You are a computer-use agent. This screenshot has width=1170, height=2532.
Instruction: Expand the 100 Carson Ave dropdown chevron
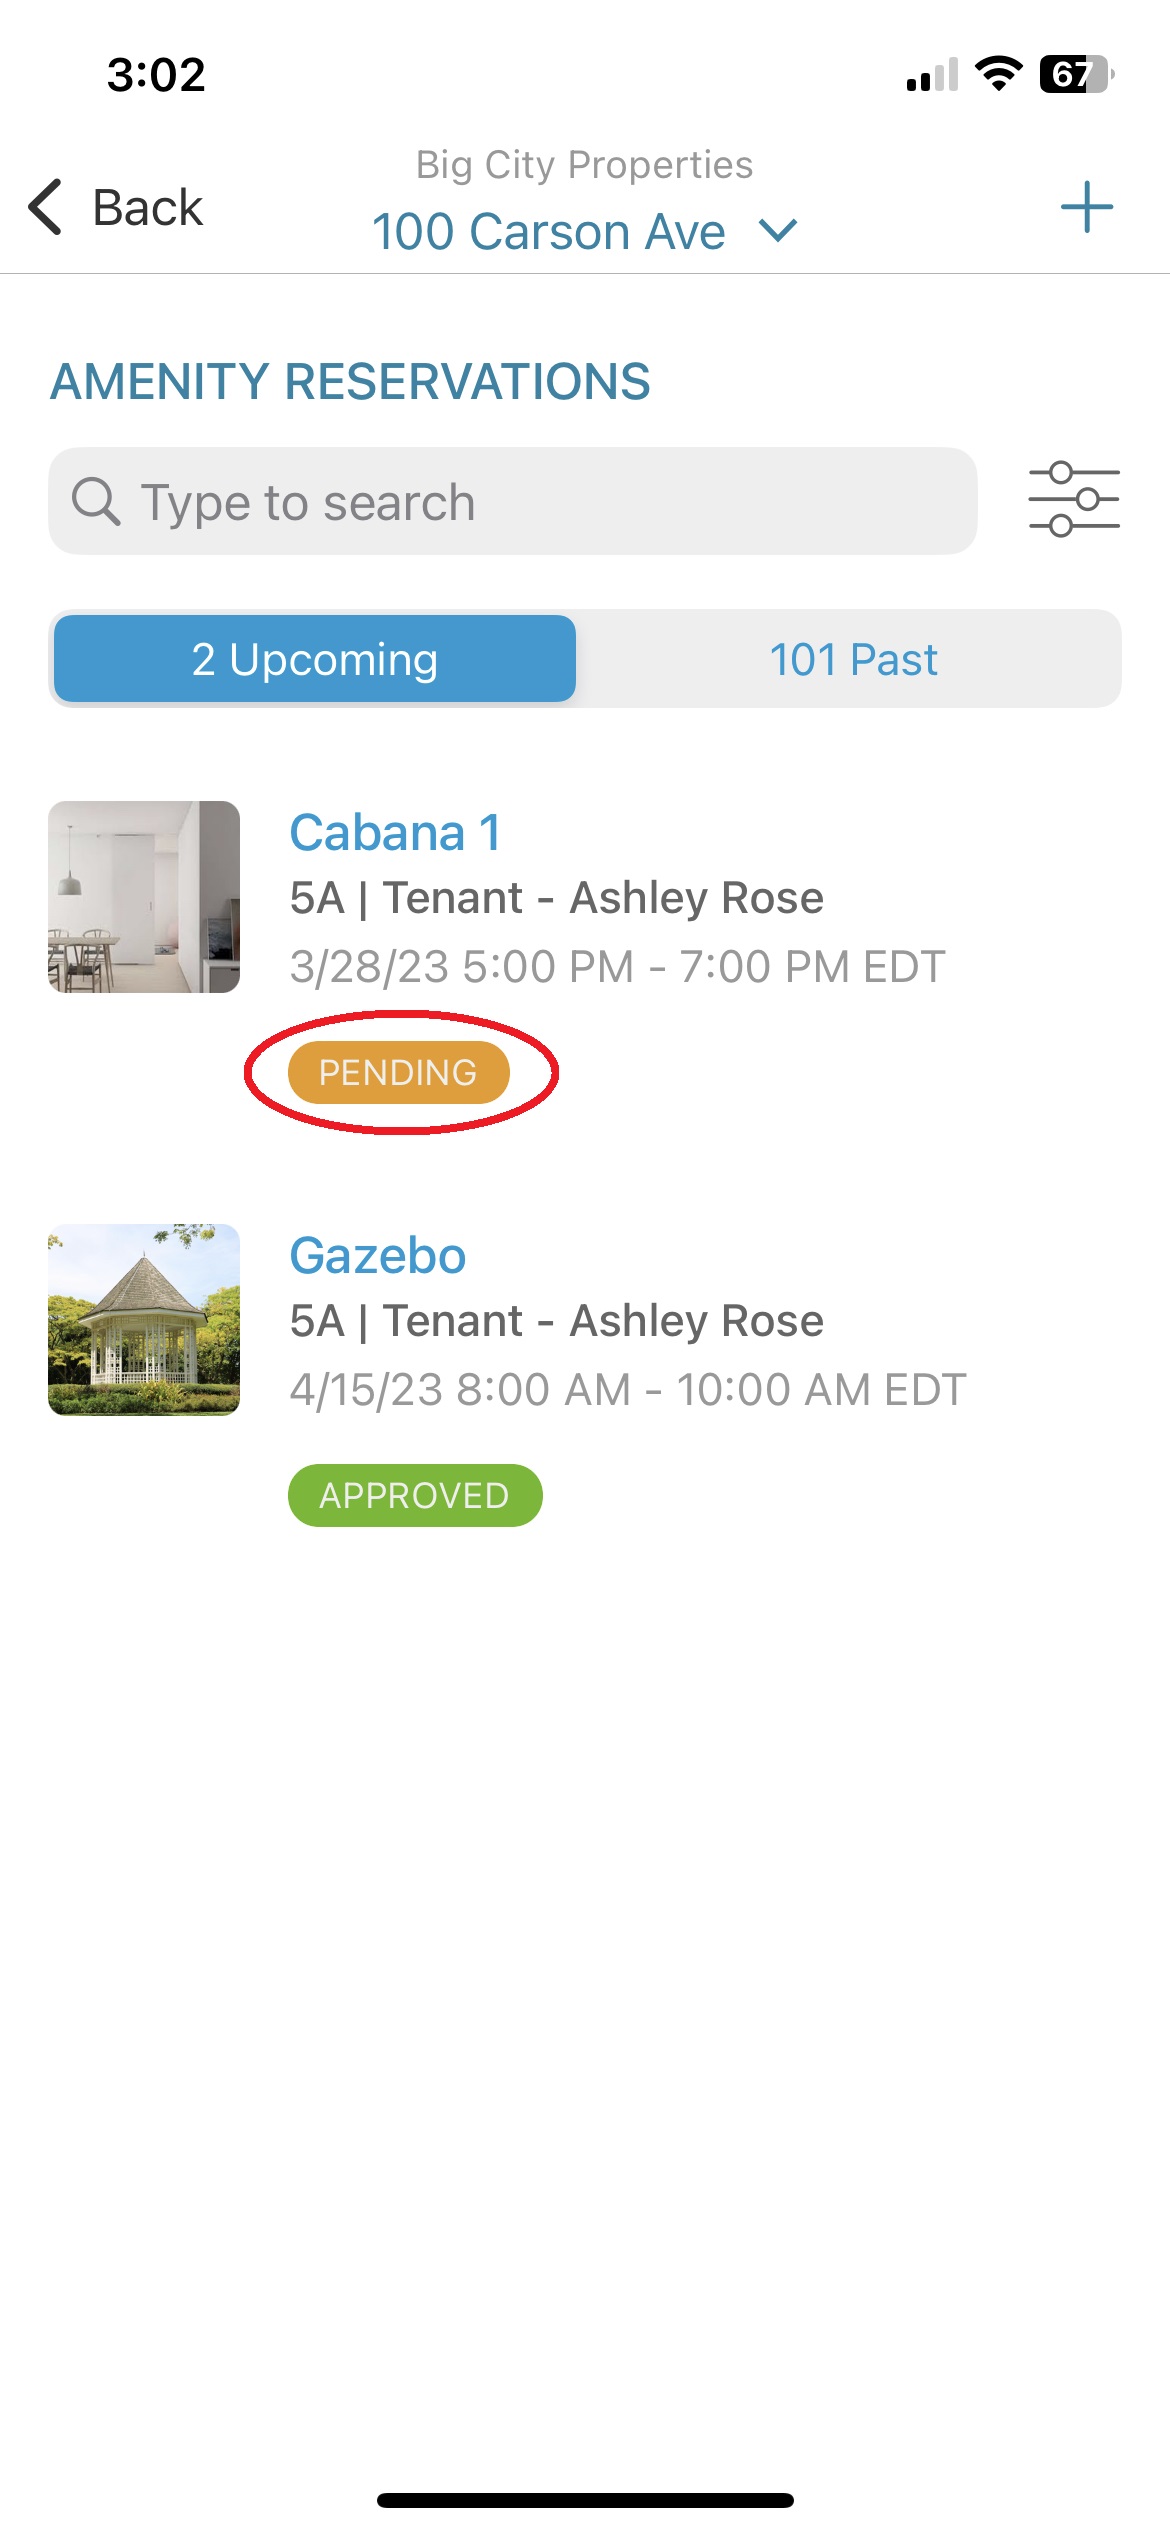coord(778,231)
